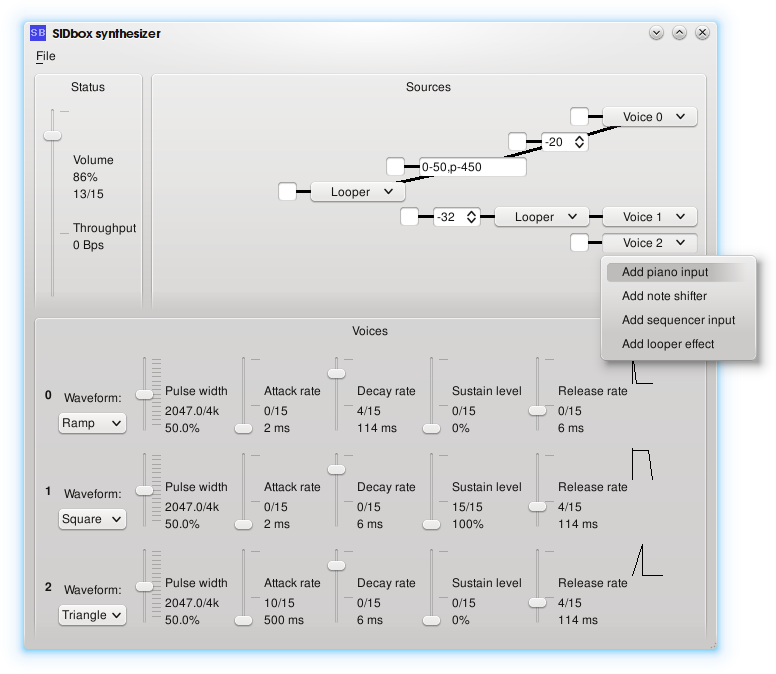Click voice 1 Square waveform selector

(x=92, y=519)
